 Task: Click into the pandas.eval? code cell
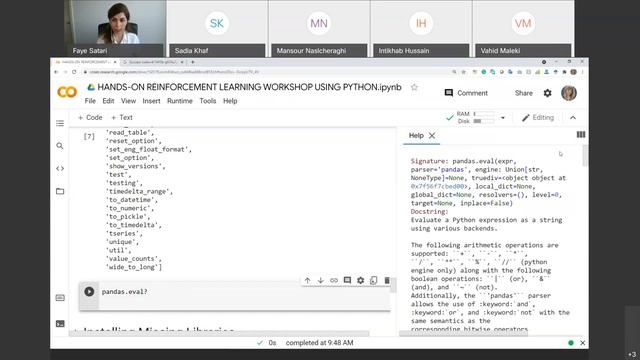click(x=245, y=291)
